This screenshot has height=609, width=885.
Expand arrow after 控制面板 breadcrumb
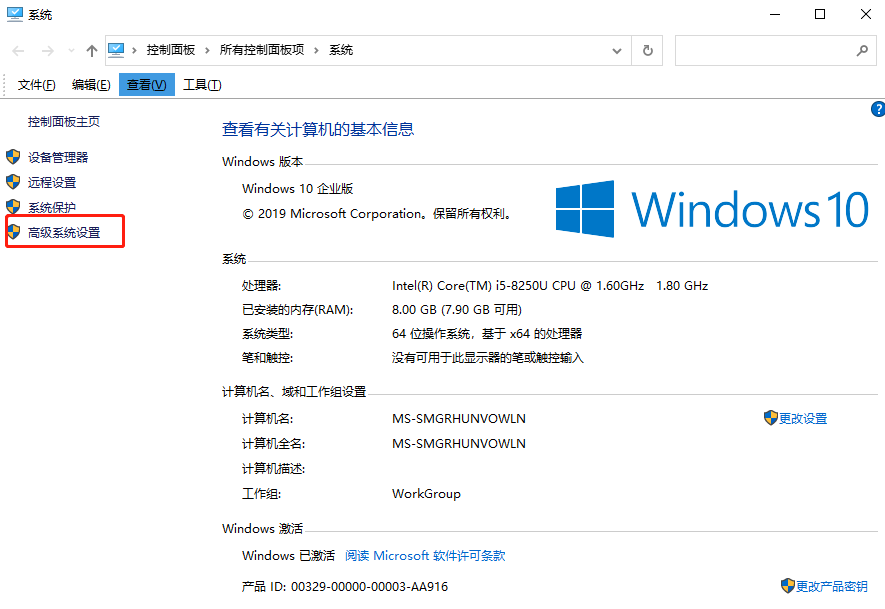click(207, 51)
